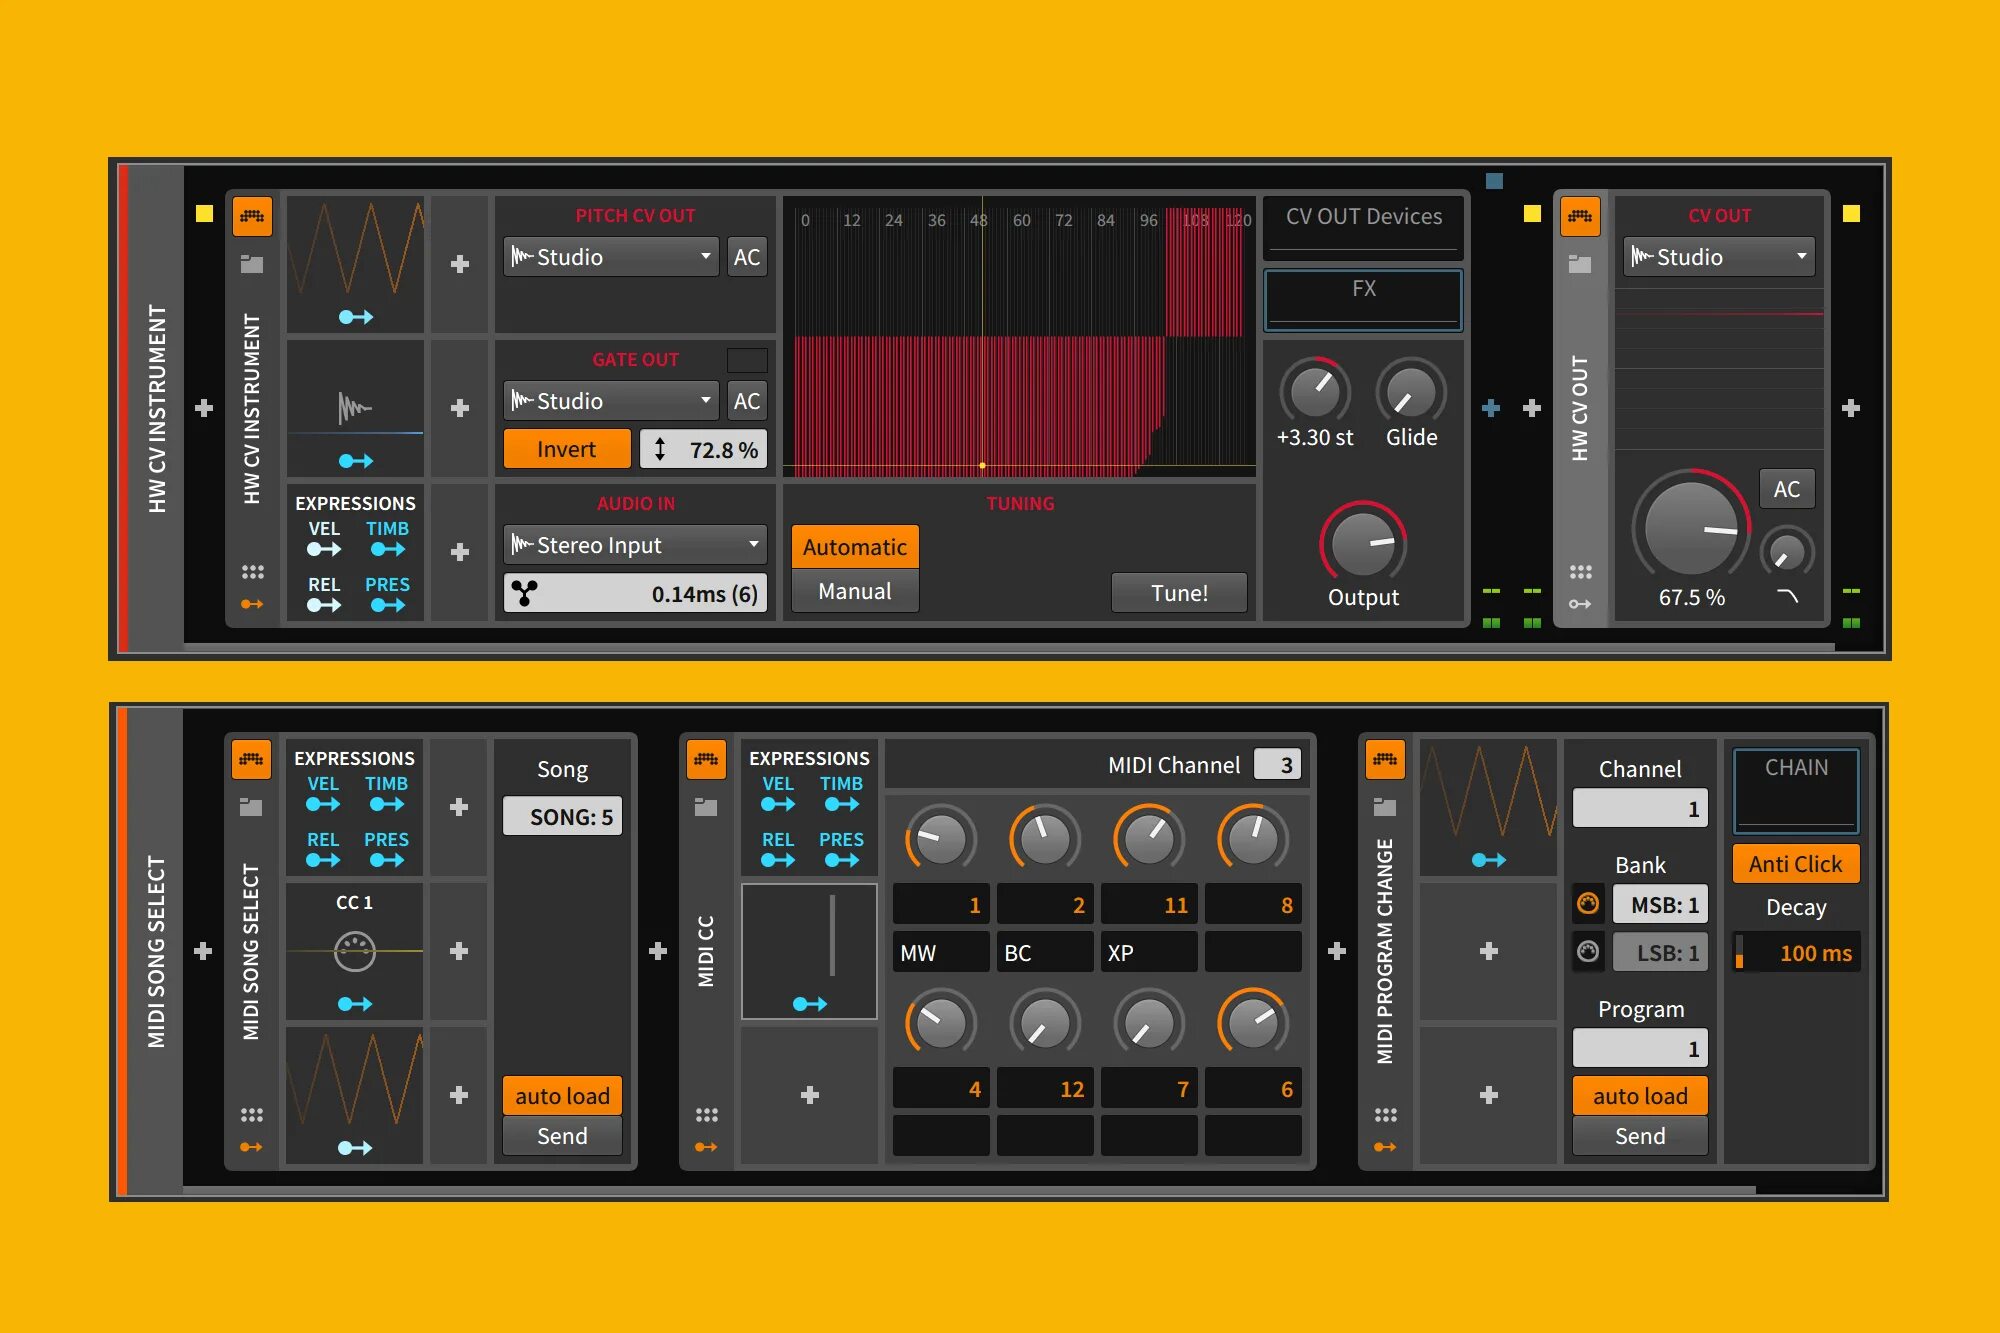Image resolution: width=2000 pixels, height=1333 pixels.
Task: Click the VEL expression modulator arrow in MIDI CC
Action: pos(778,804)
